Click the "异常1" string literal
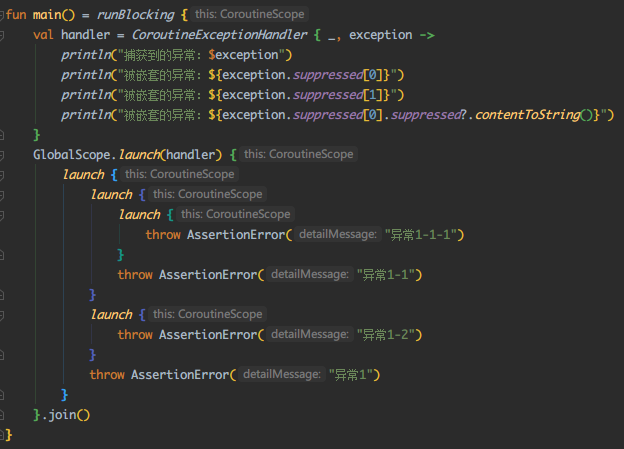This screenshot has height=449, width=624. [350, 375]
